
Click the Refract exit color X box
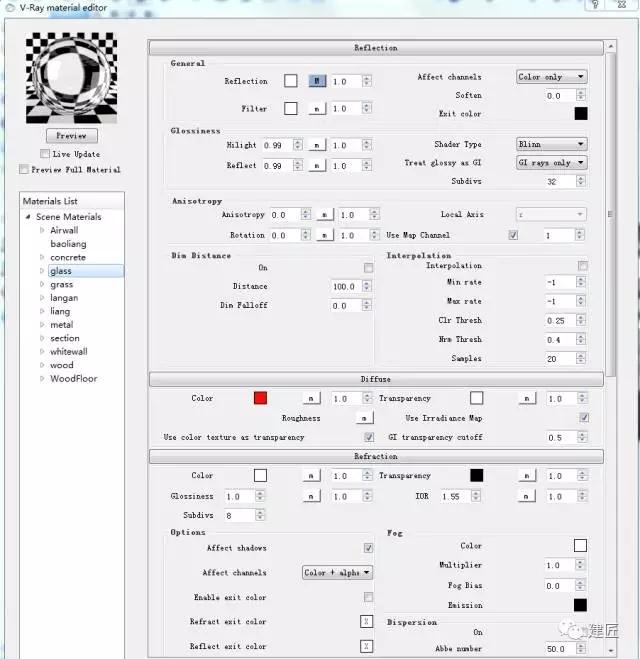point(366,621)
